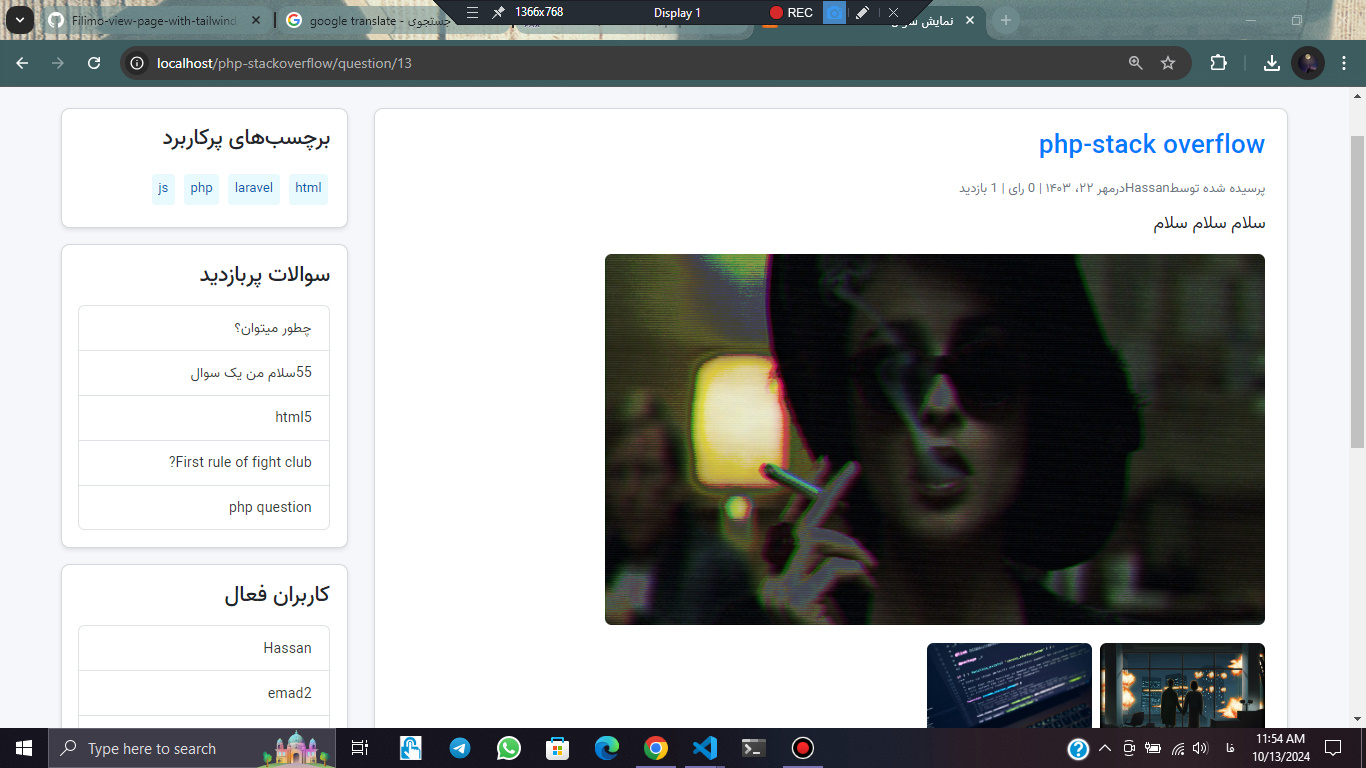
Task: Click the Windows Start button
Action: 24,748
